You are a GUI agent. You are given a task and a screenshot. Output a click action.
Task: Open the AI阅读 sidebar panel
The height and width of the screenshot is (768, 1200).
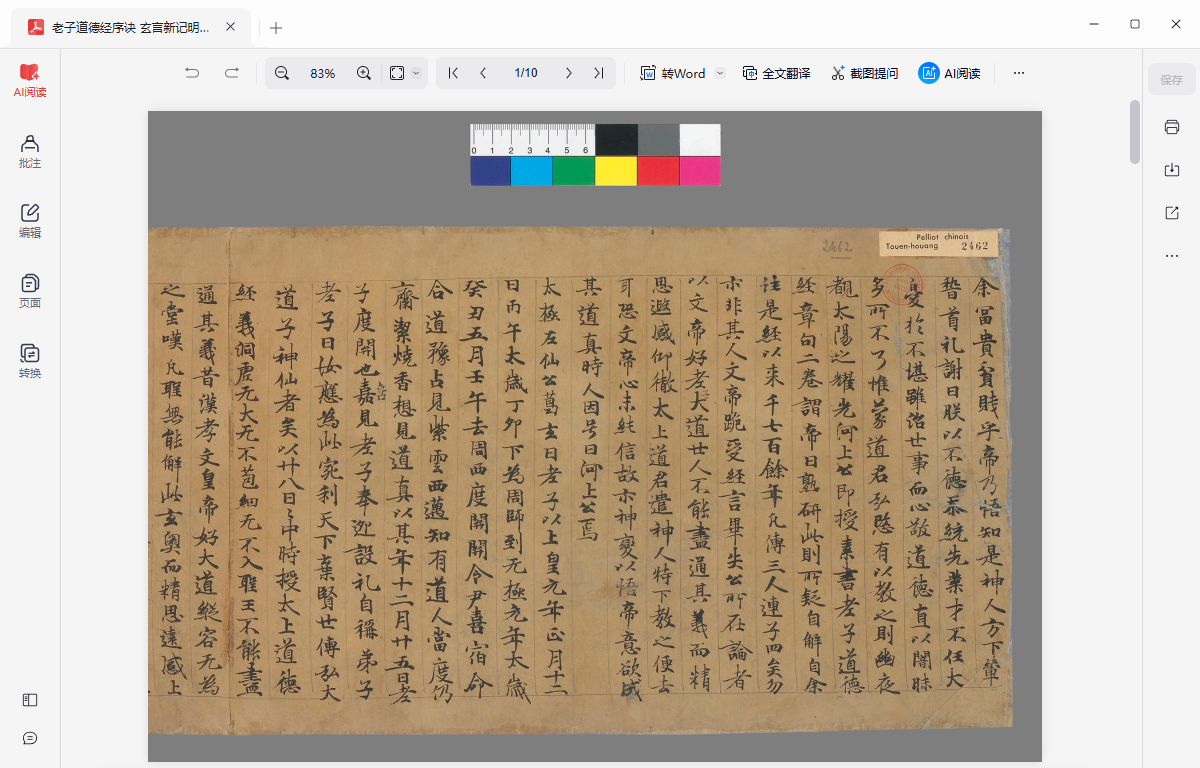[30, 81]
